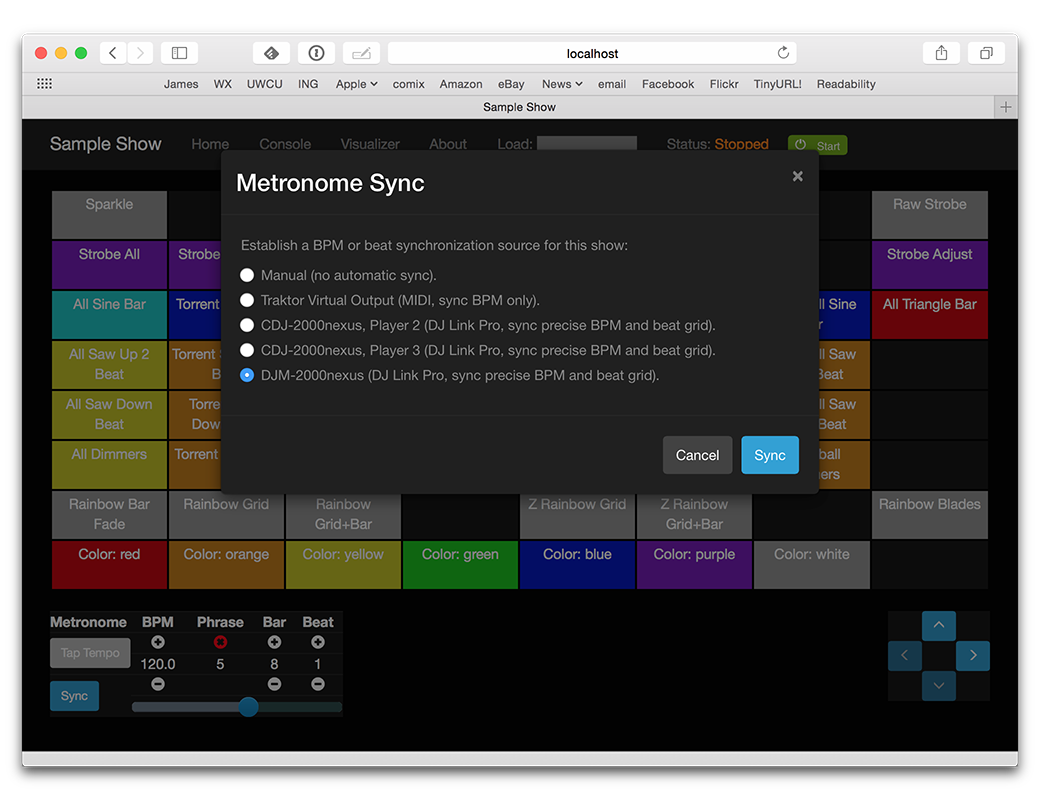
Task: Open the 1Password extension icon
Action: (x=316, y=53)
